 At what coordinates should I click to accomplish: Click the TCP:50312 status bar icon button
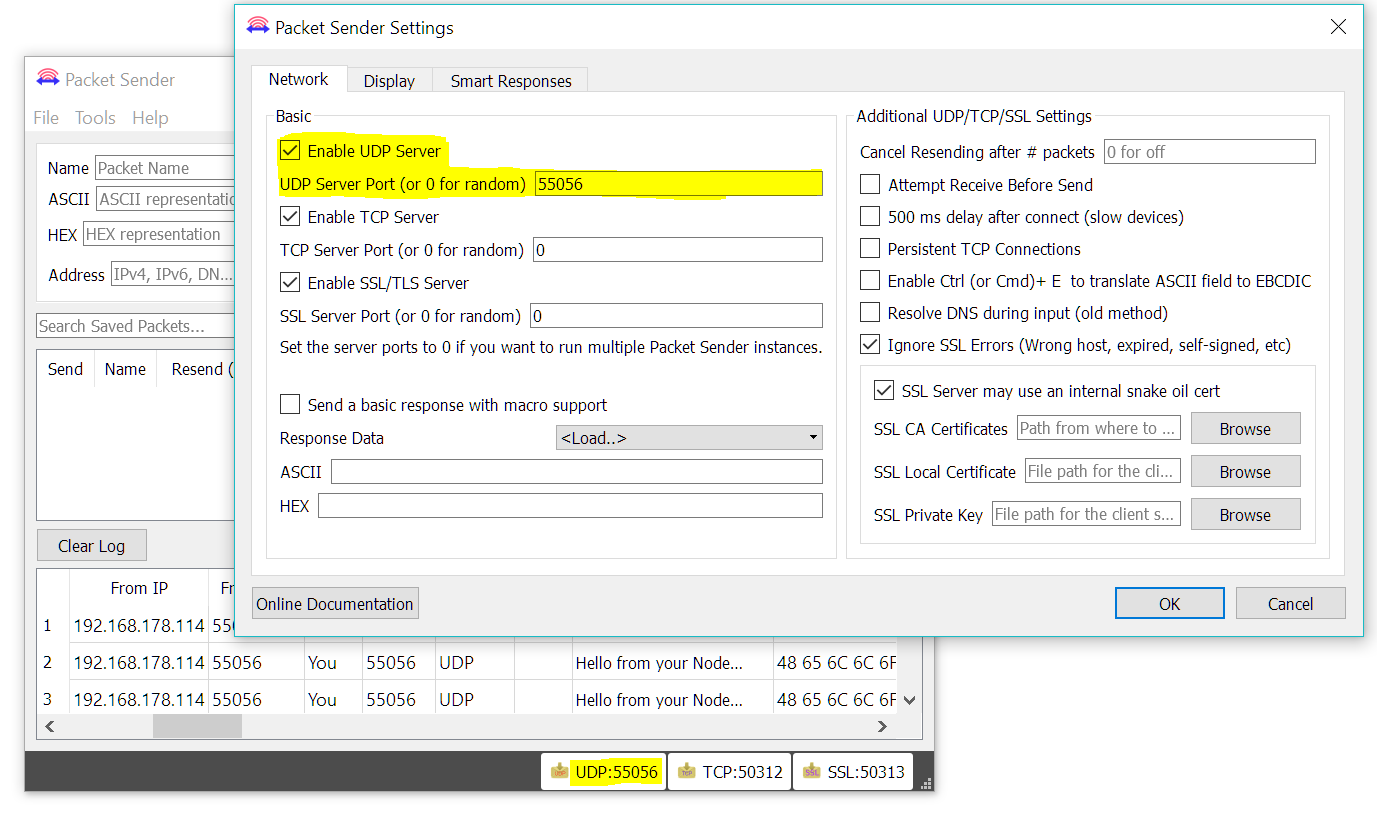pos(729,771)
